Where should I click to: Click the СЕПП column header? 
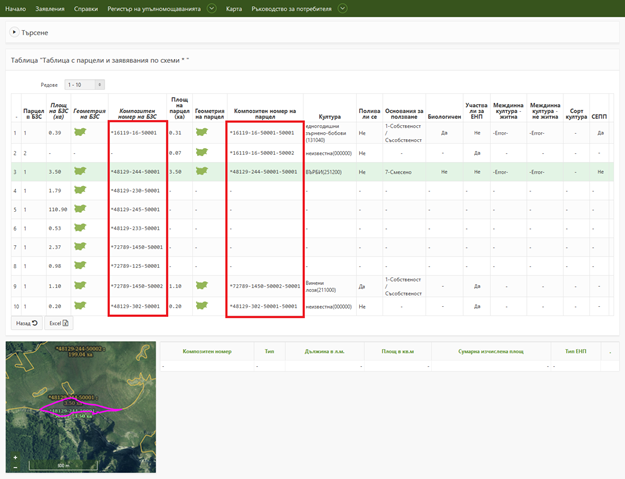coord(599,117)
